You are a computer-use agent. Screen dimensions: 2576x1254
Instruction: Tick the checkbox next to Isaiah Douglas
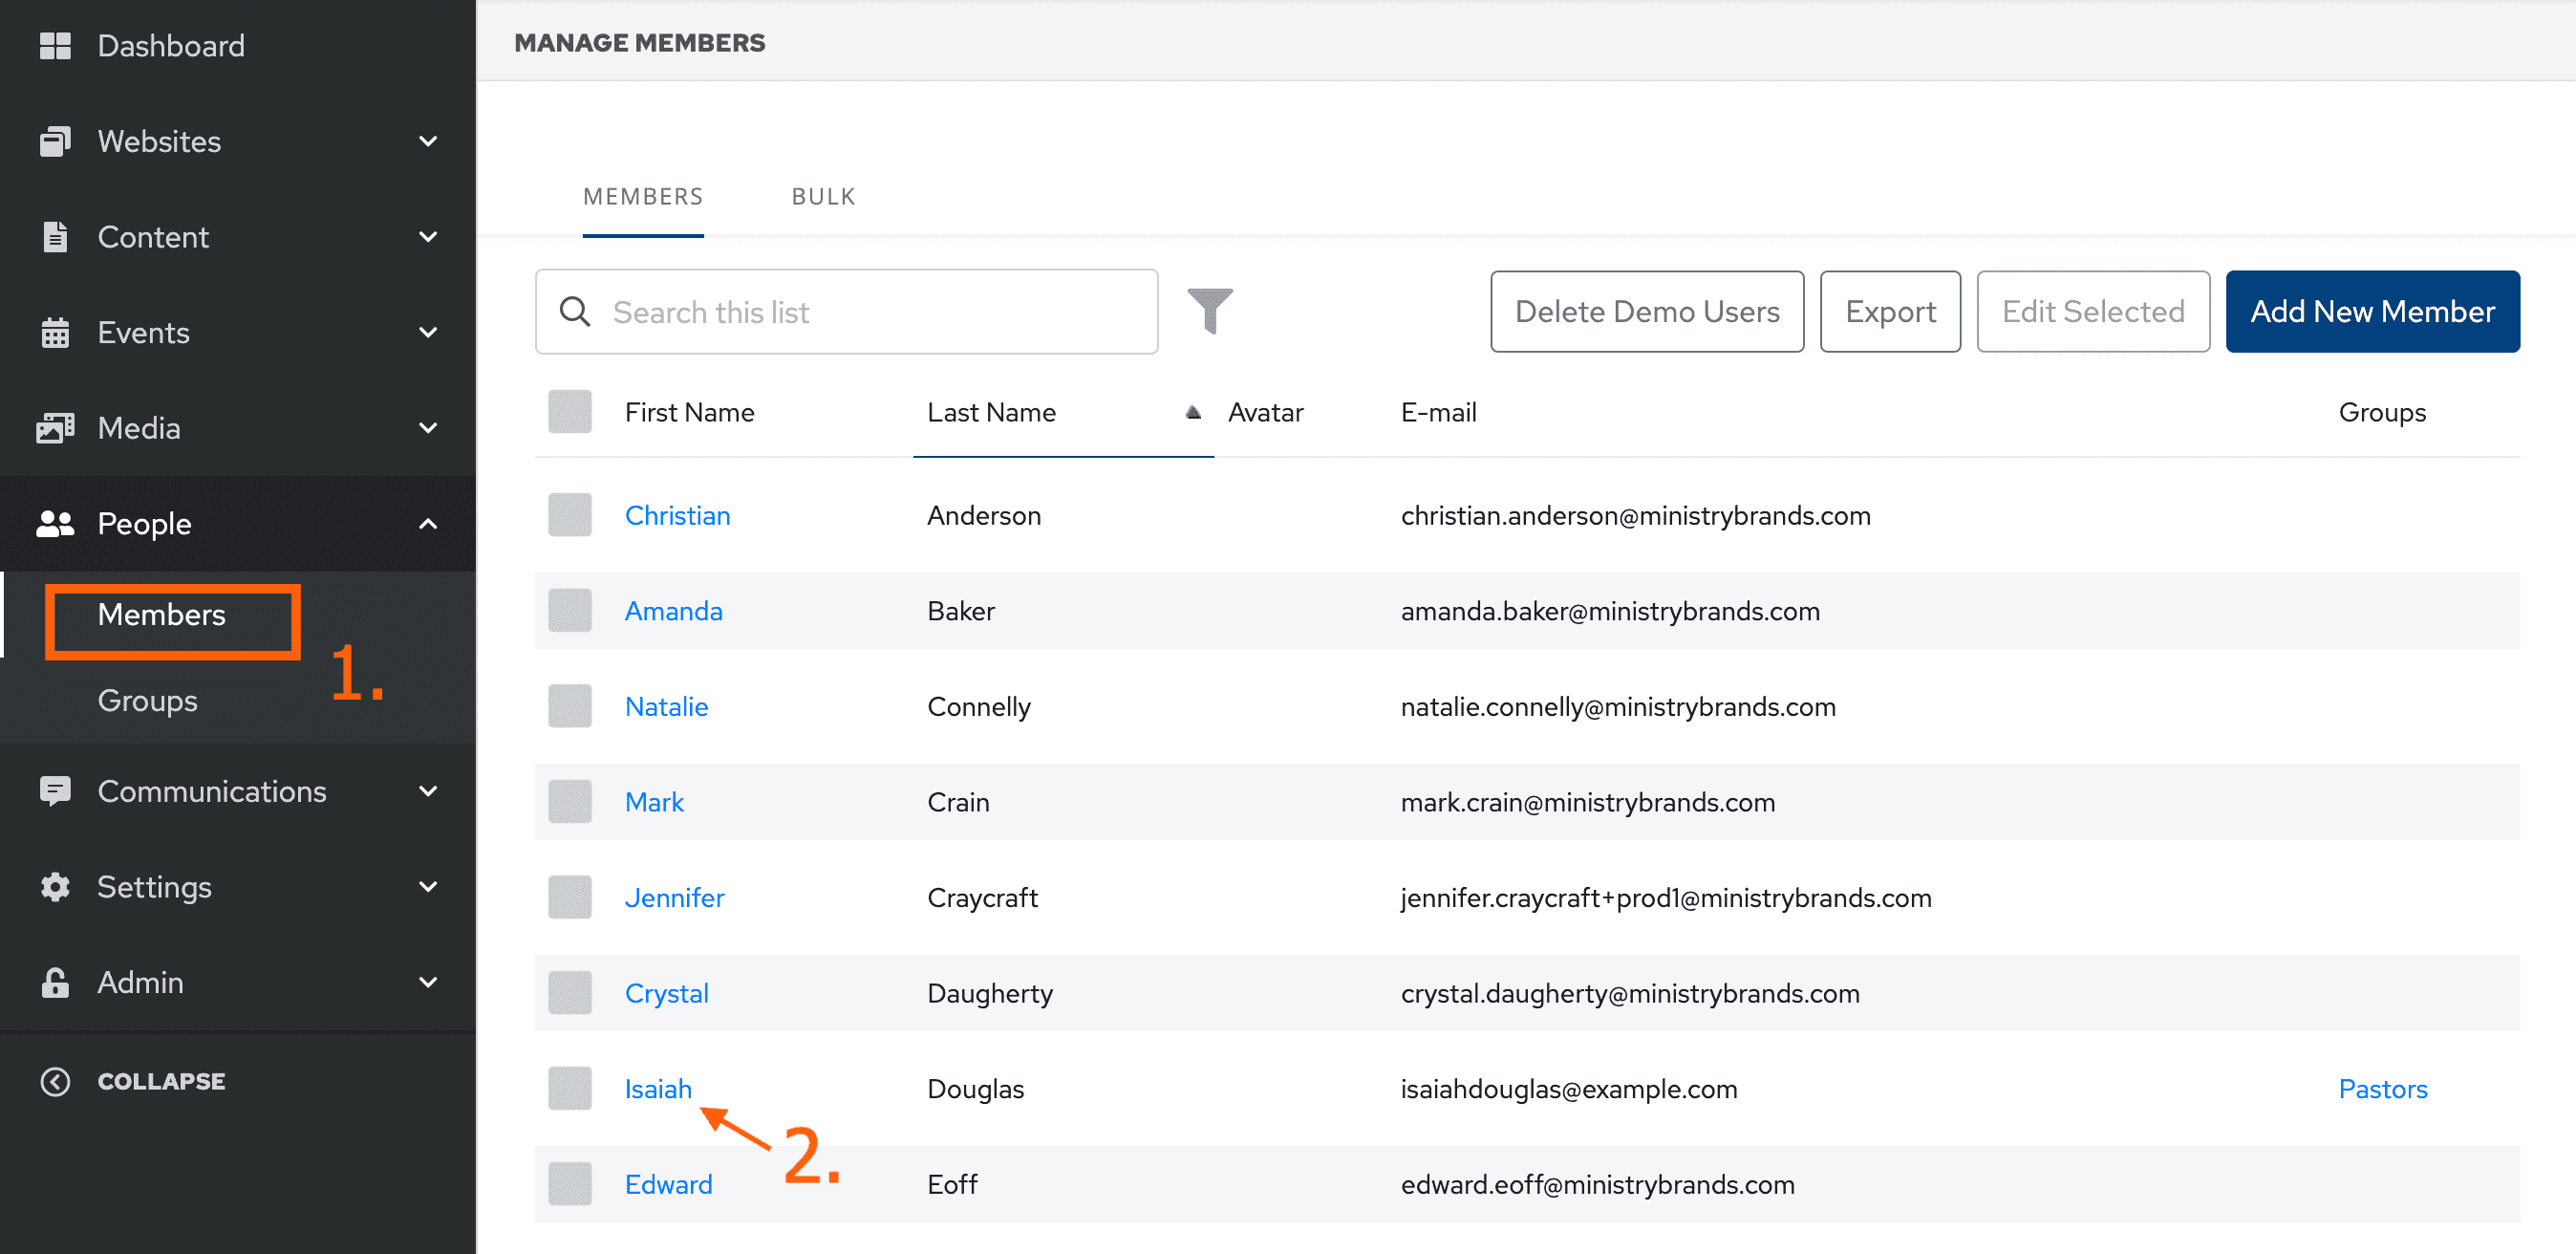tap(570, 1088)
